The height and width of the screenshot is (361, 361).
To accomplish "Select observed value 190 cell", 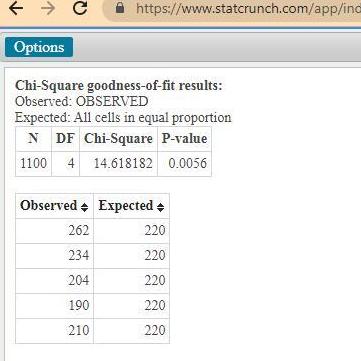I will 55,306.
